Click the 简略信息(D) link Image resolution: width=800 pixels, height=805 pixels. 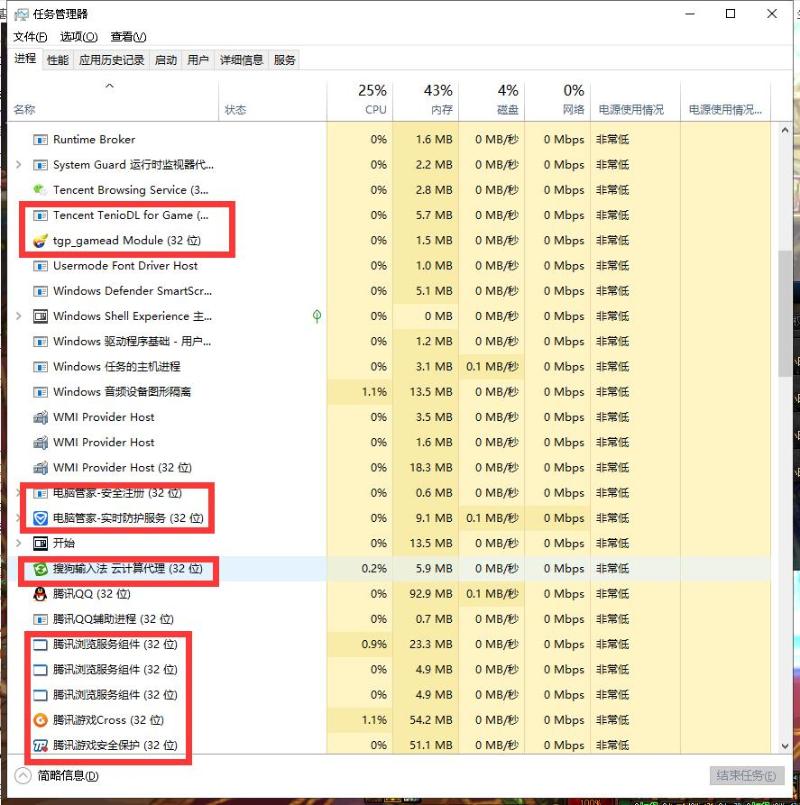click(68, 776)
